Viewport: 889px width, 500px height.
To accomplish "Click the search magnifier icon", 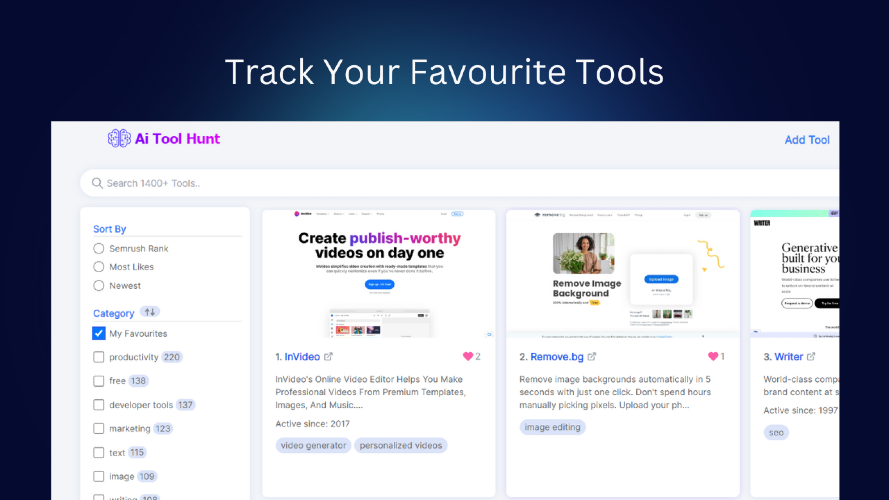I will (x=97, y=183).
